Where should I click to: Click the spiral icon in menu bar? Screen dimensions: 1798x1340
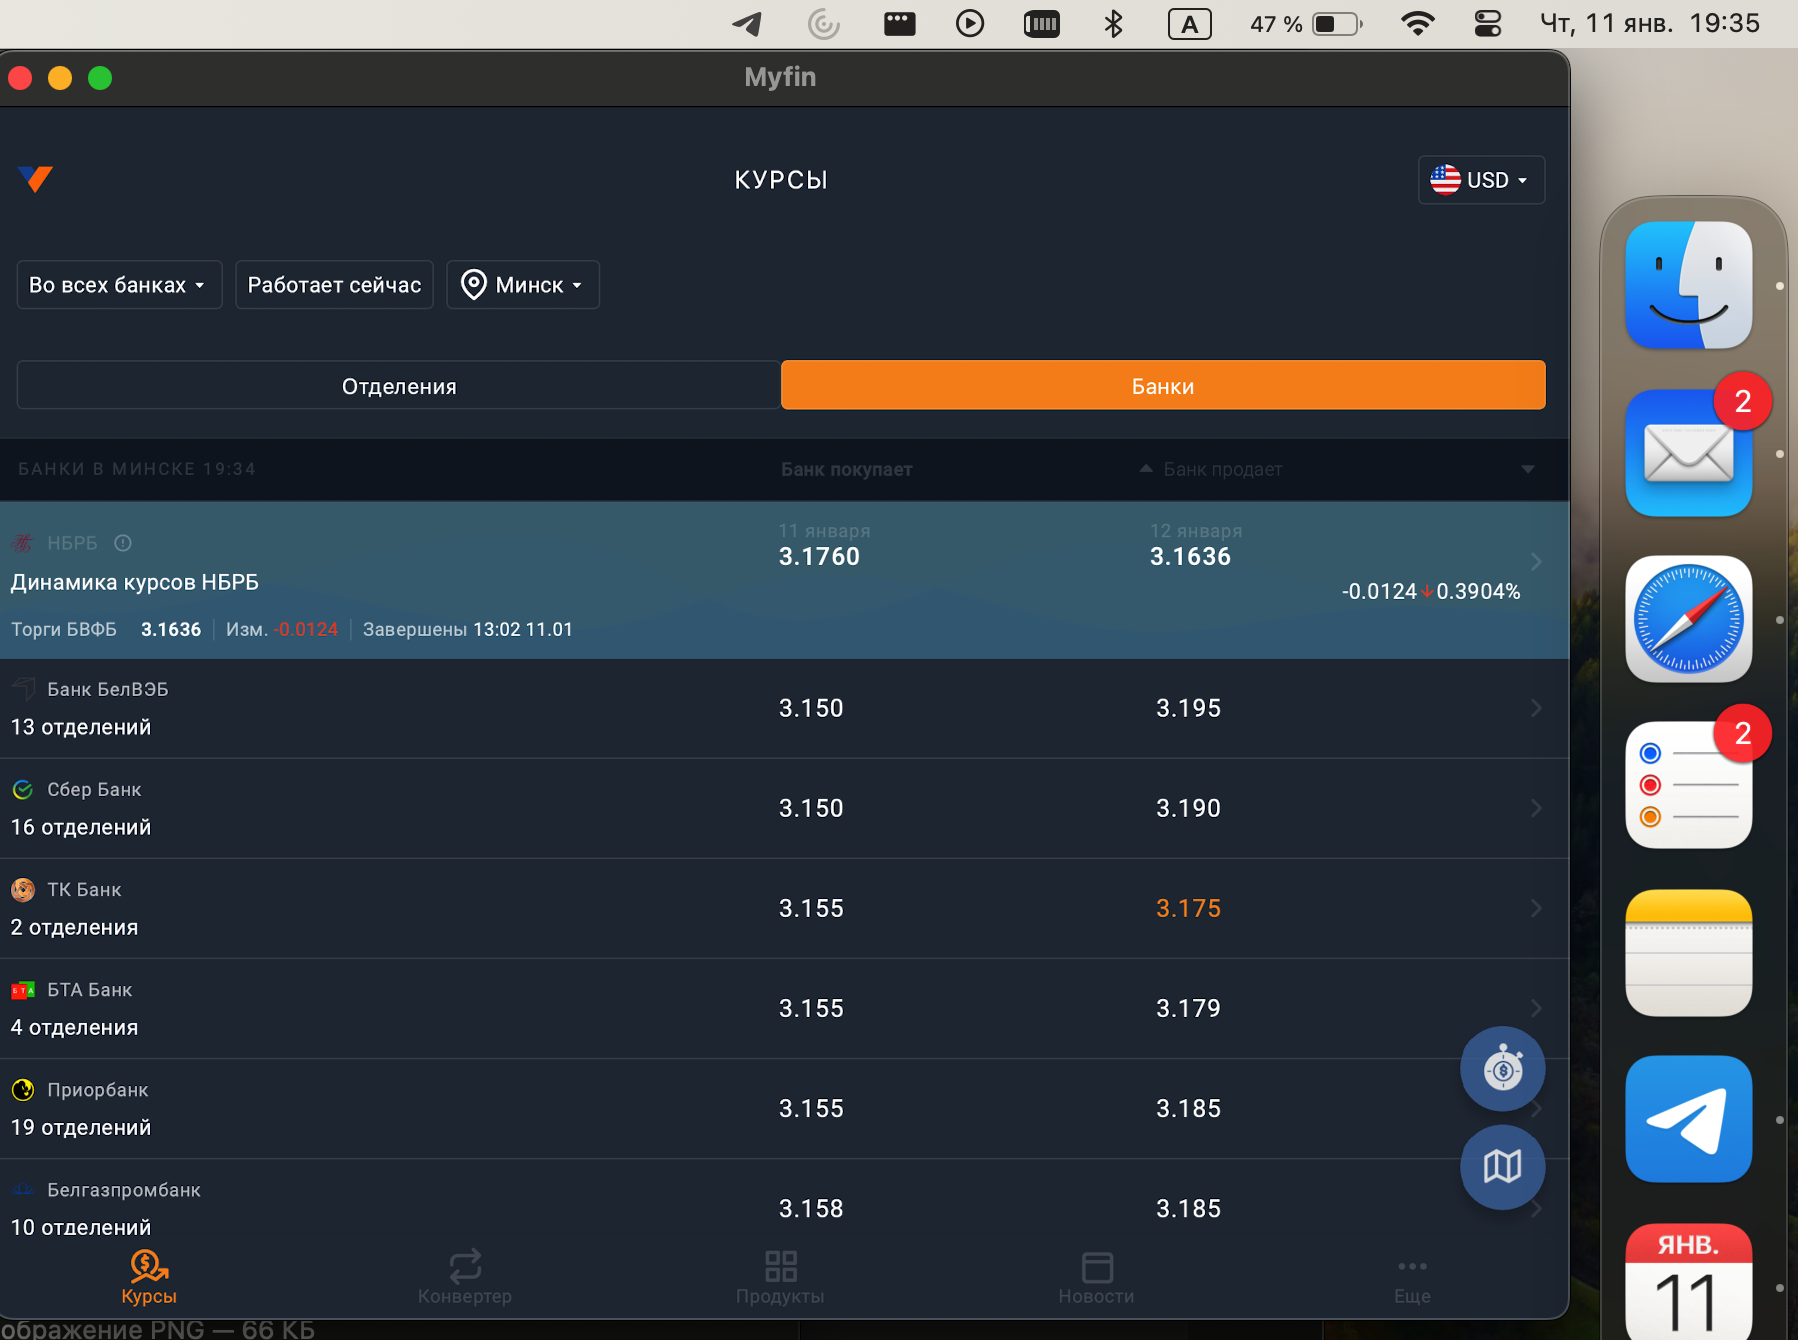click(823, 23)
